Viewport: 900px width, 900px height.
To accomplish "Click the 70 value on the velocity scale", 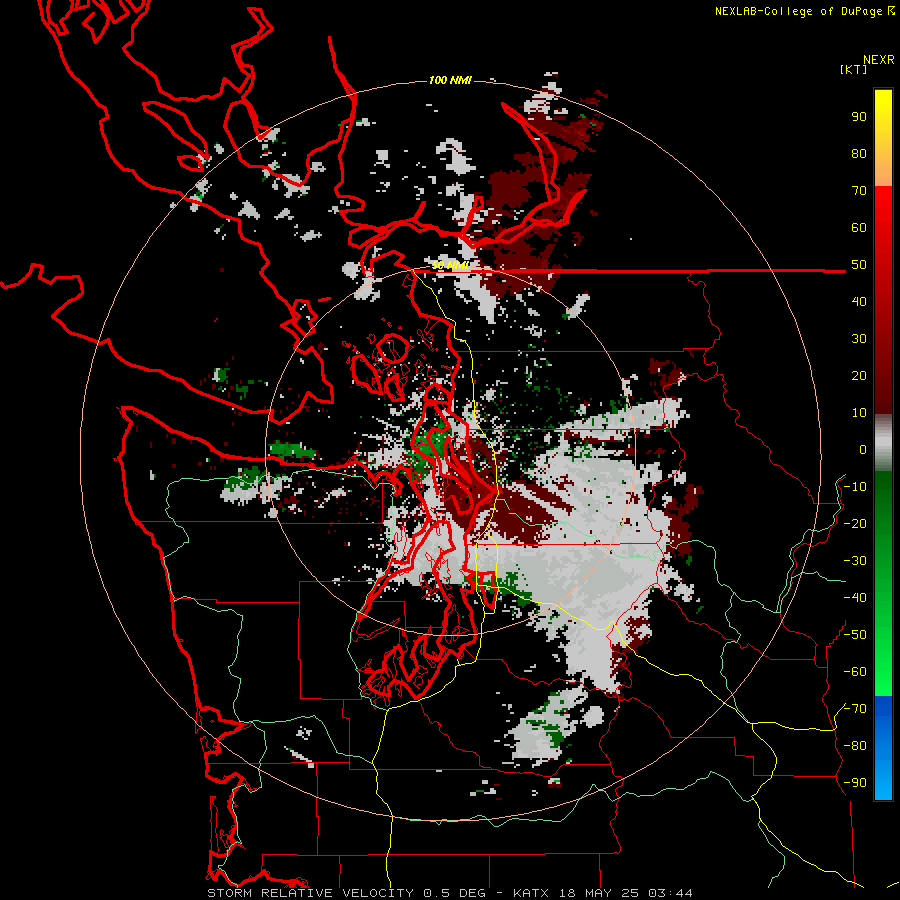I will click(859, 191).
